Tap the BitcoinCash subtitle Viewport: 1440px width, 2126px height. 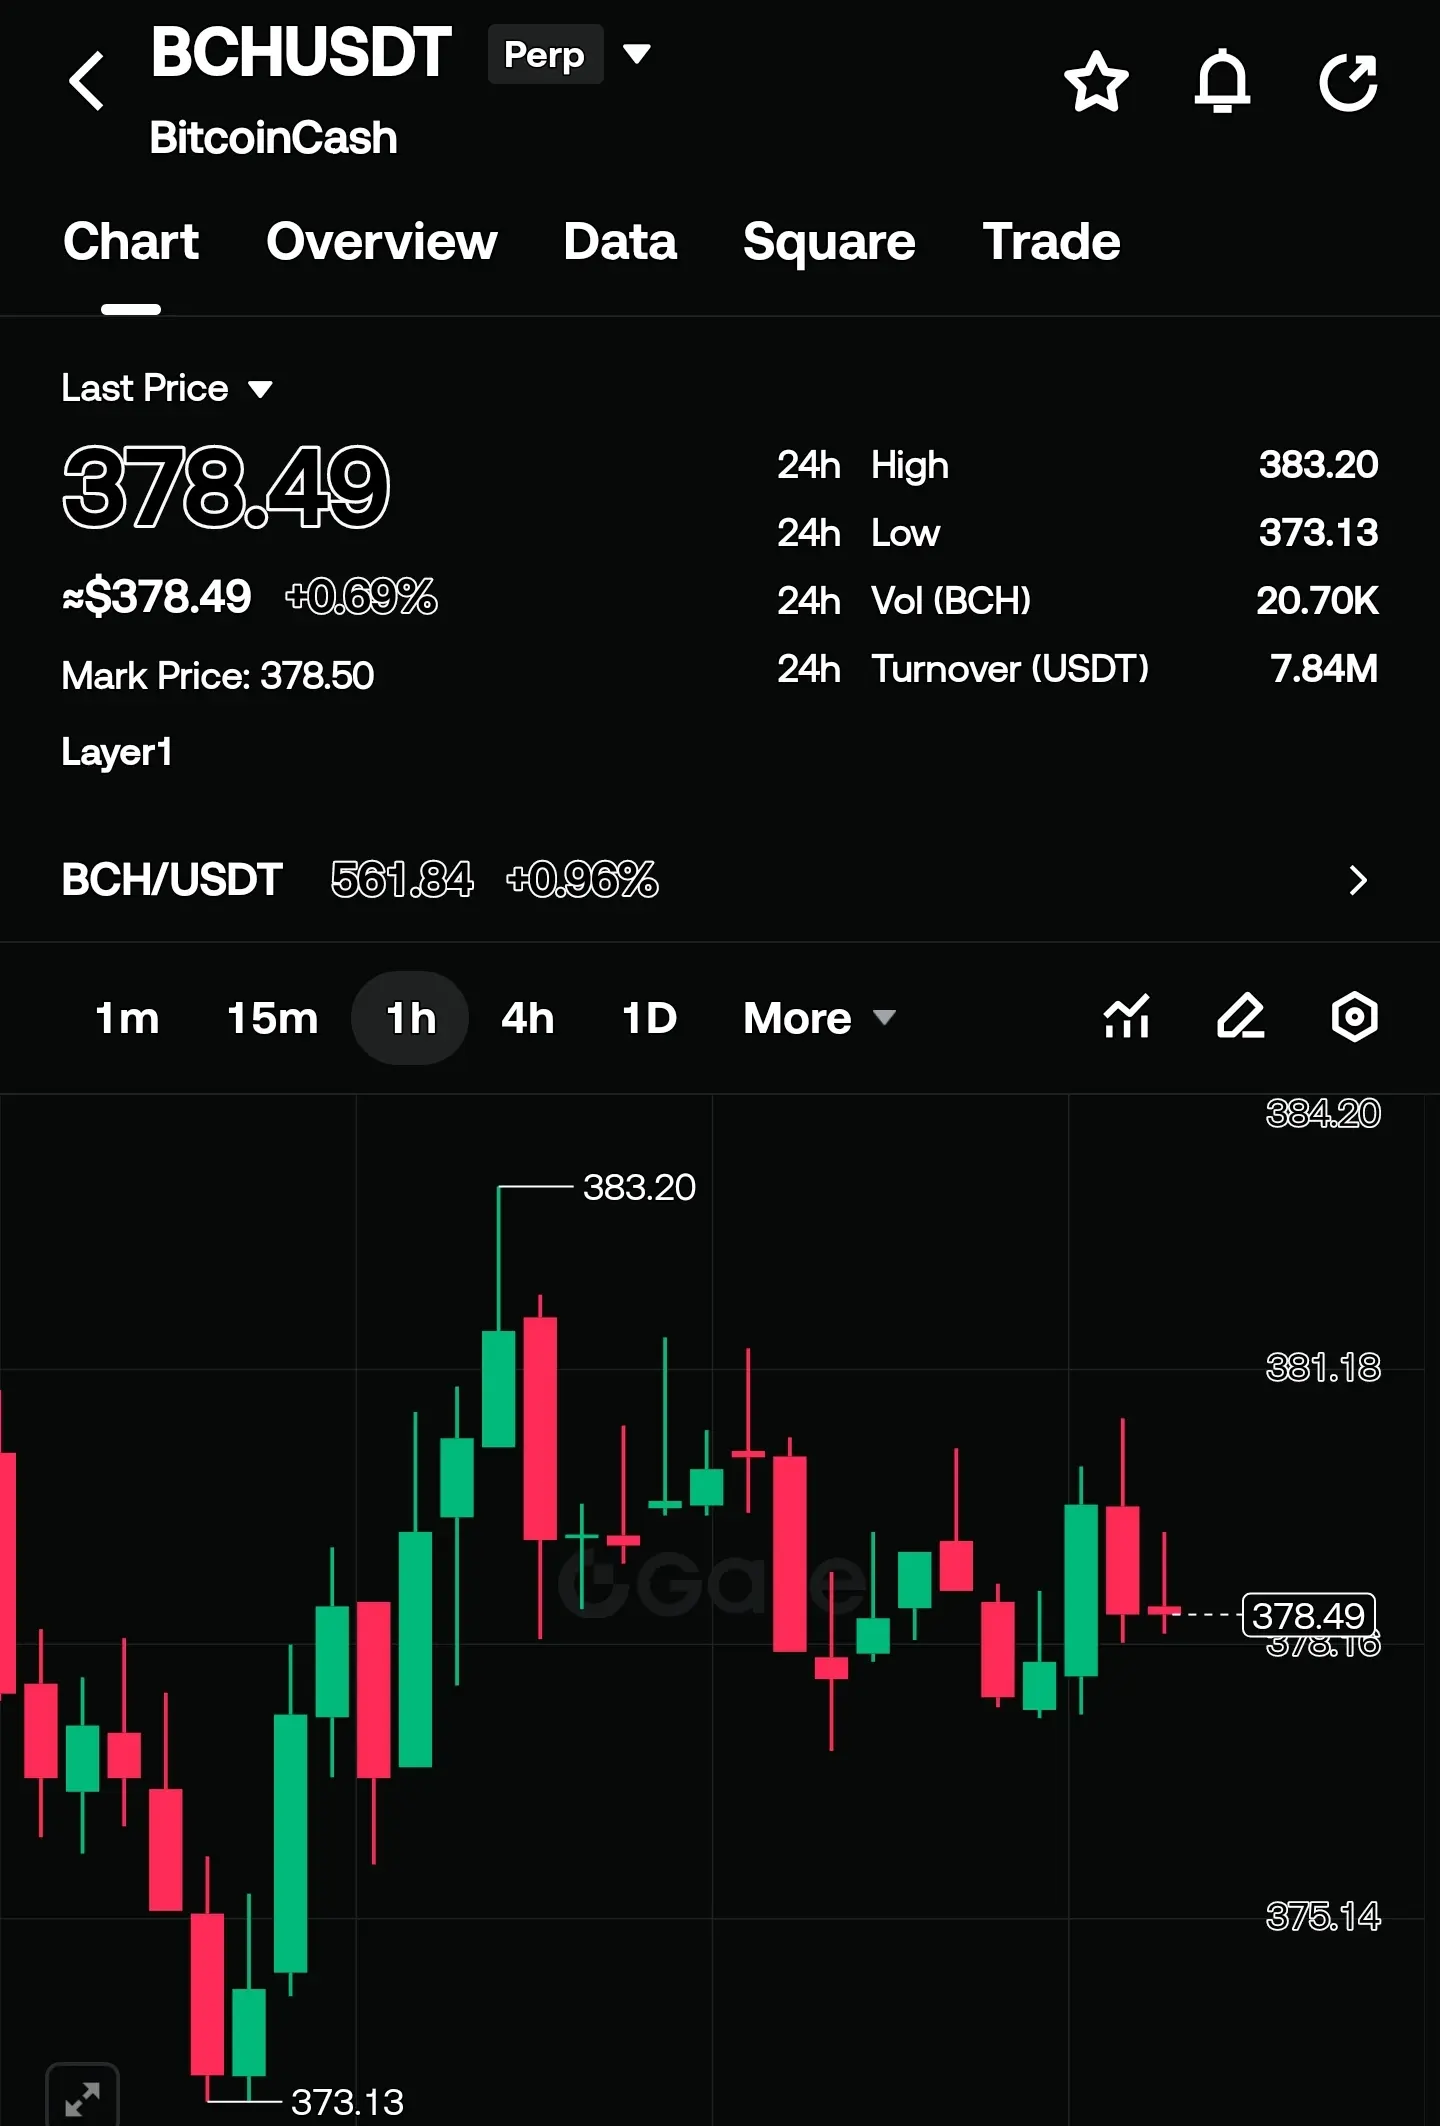273,138
